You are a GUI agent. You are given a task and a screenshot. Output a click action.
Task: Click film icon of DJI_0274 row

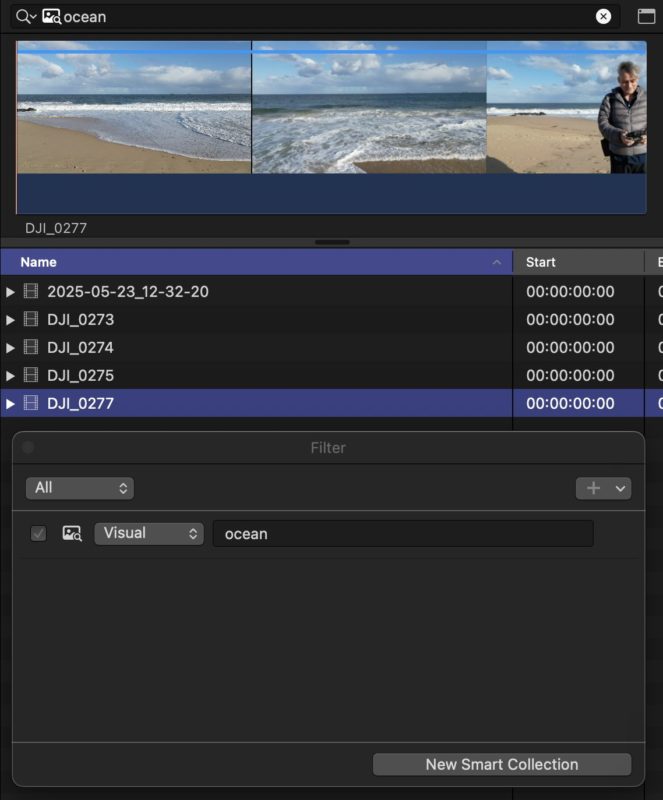[31, 347]
